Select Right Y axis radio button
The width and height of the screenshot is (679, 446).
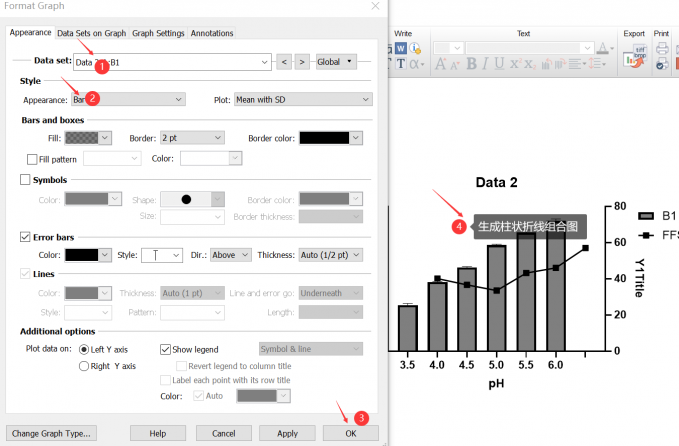(84, 366)
